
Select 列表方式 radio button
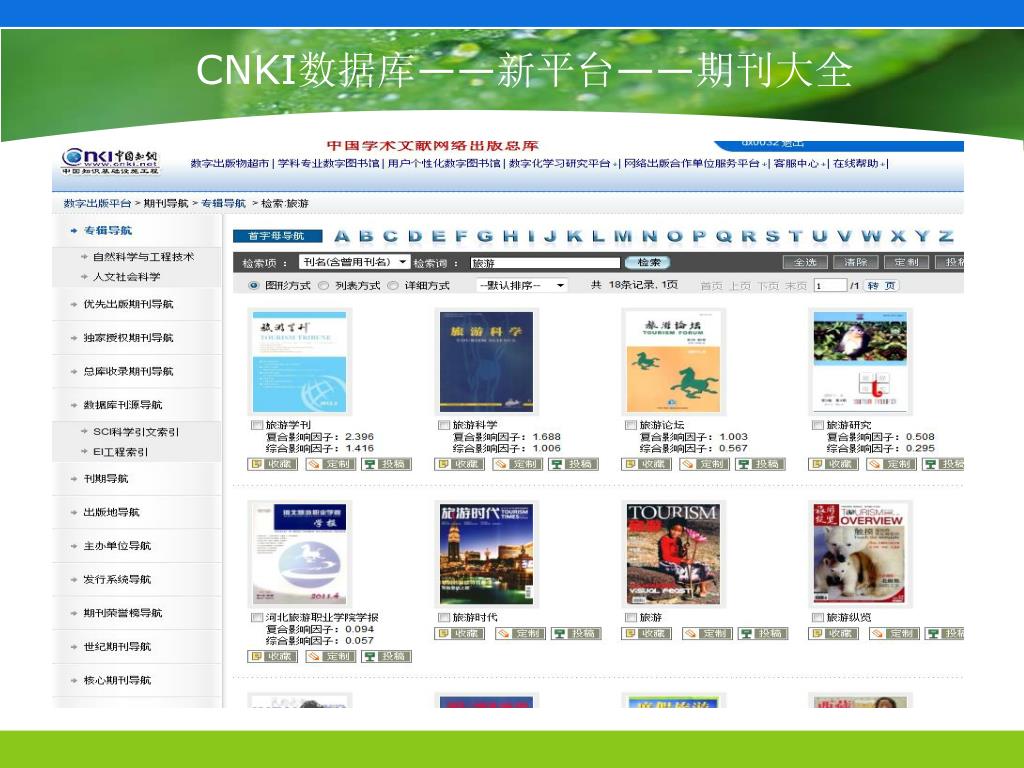pos(323,285)
